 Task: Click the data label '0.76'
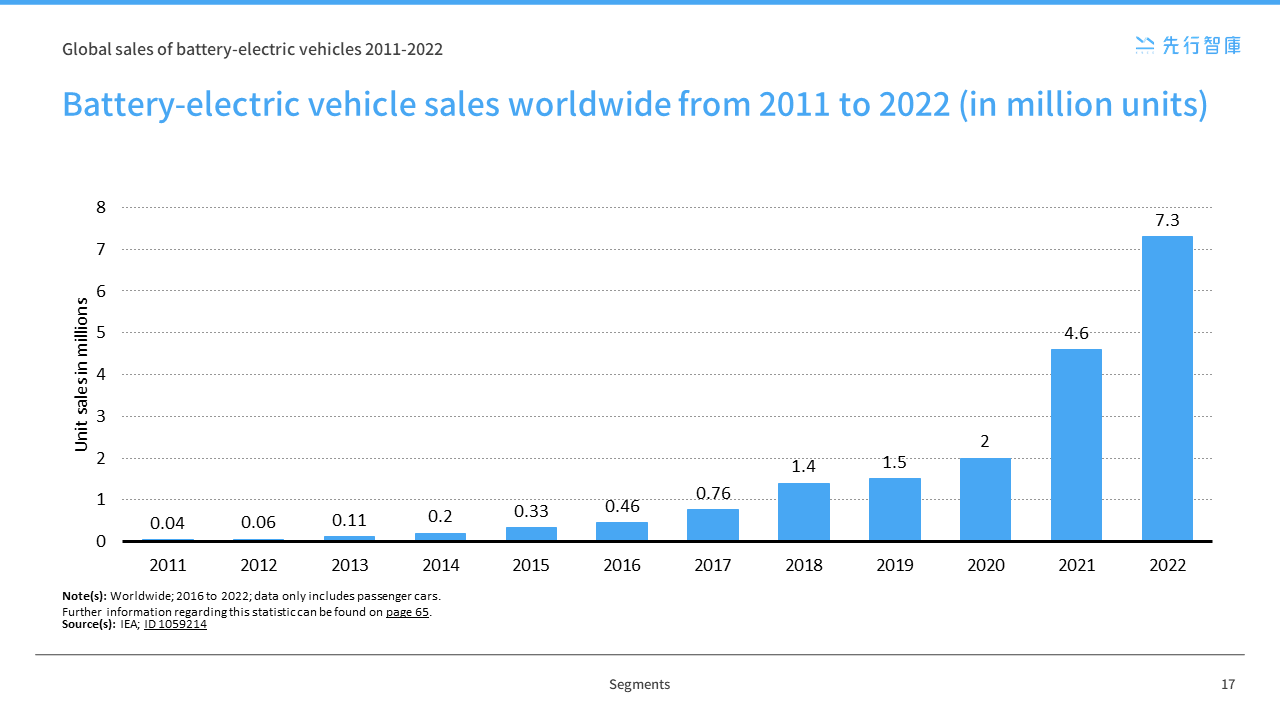point(713,493)
